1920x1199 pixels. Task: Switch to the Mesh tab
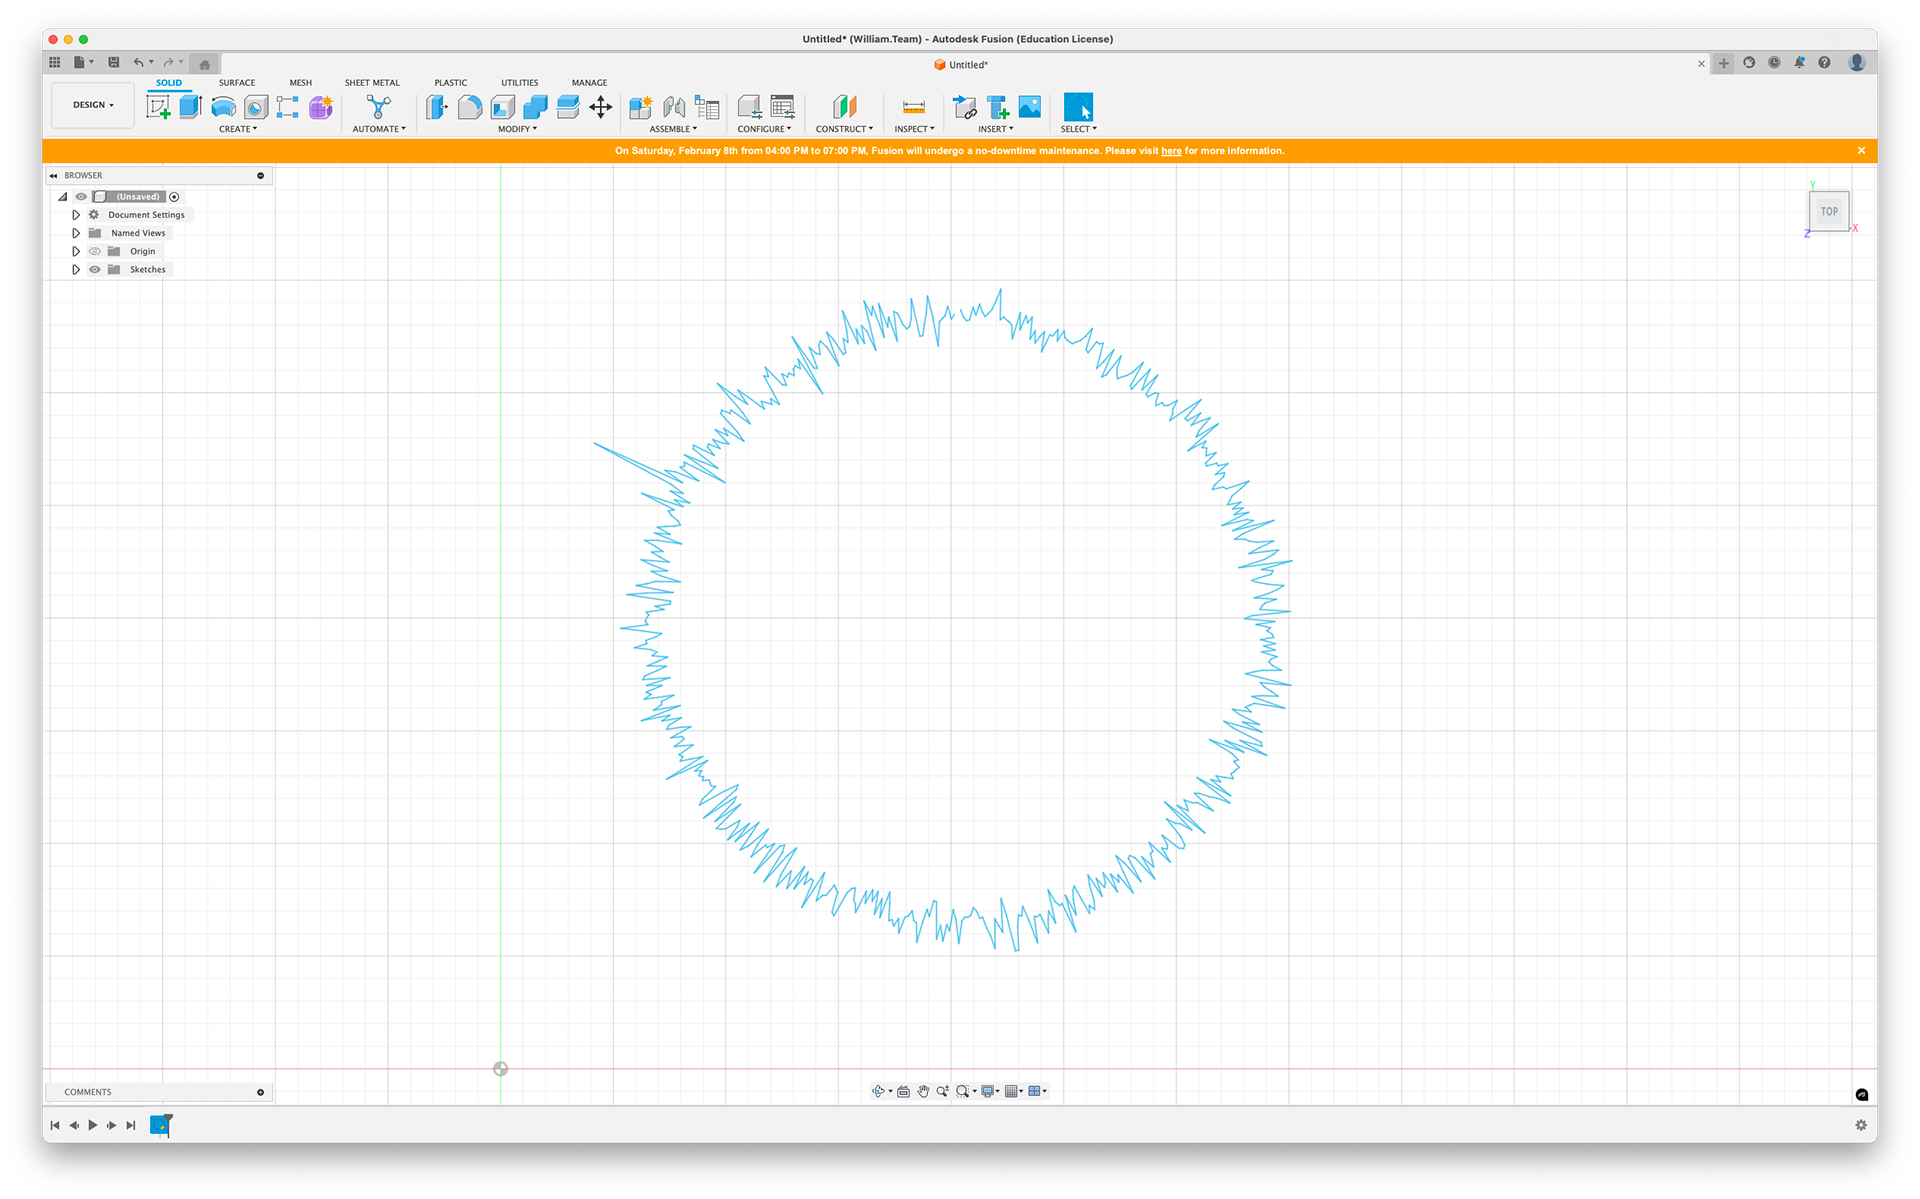[301, 83]
